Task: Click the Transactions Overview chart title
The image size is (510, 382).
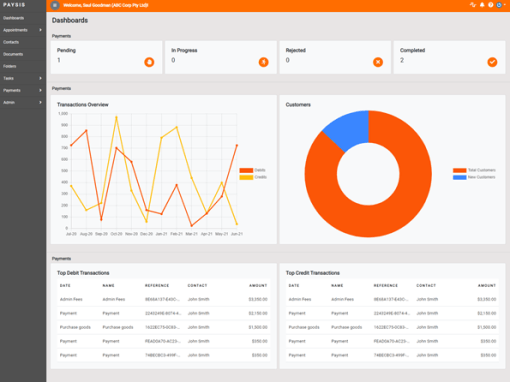Action: (83, 105)
